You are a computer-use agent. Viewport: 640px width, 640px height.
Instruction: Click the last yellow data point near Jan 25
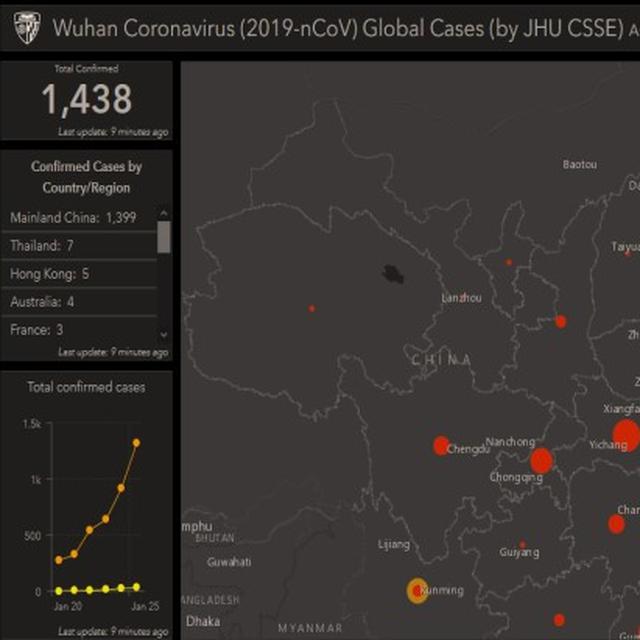click(136, 587)
